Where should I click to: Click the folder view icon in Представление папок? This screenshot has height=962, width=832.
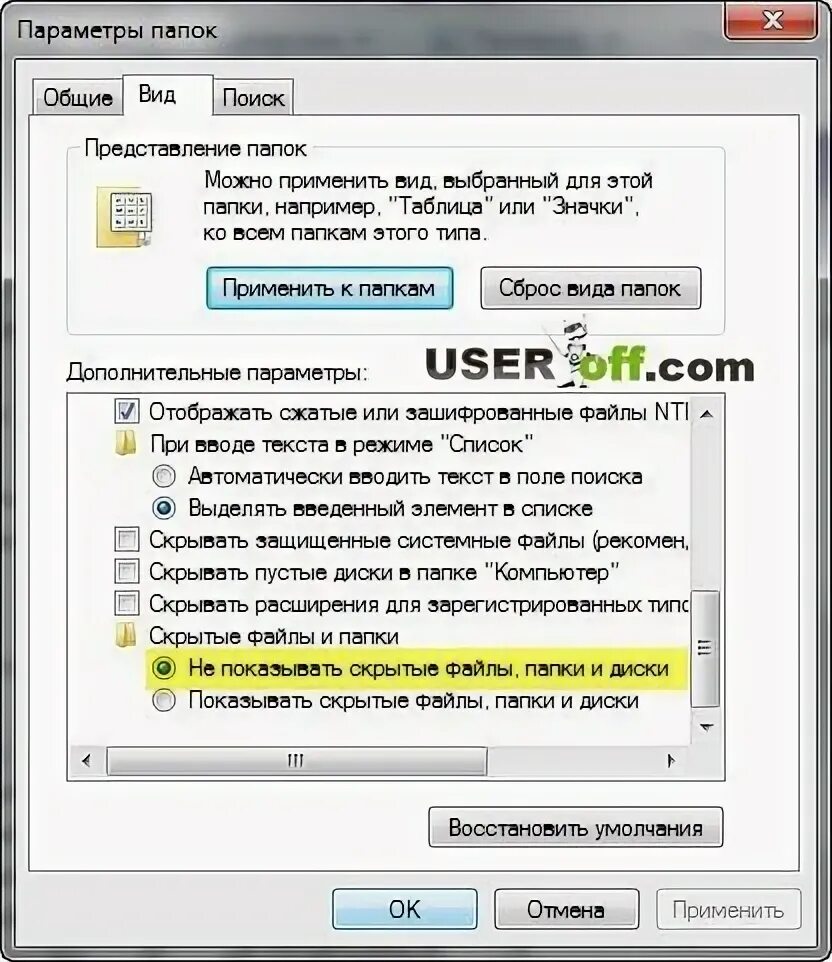click(125, 218)
